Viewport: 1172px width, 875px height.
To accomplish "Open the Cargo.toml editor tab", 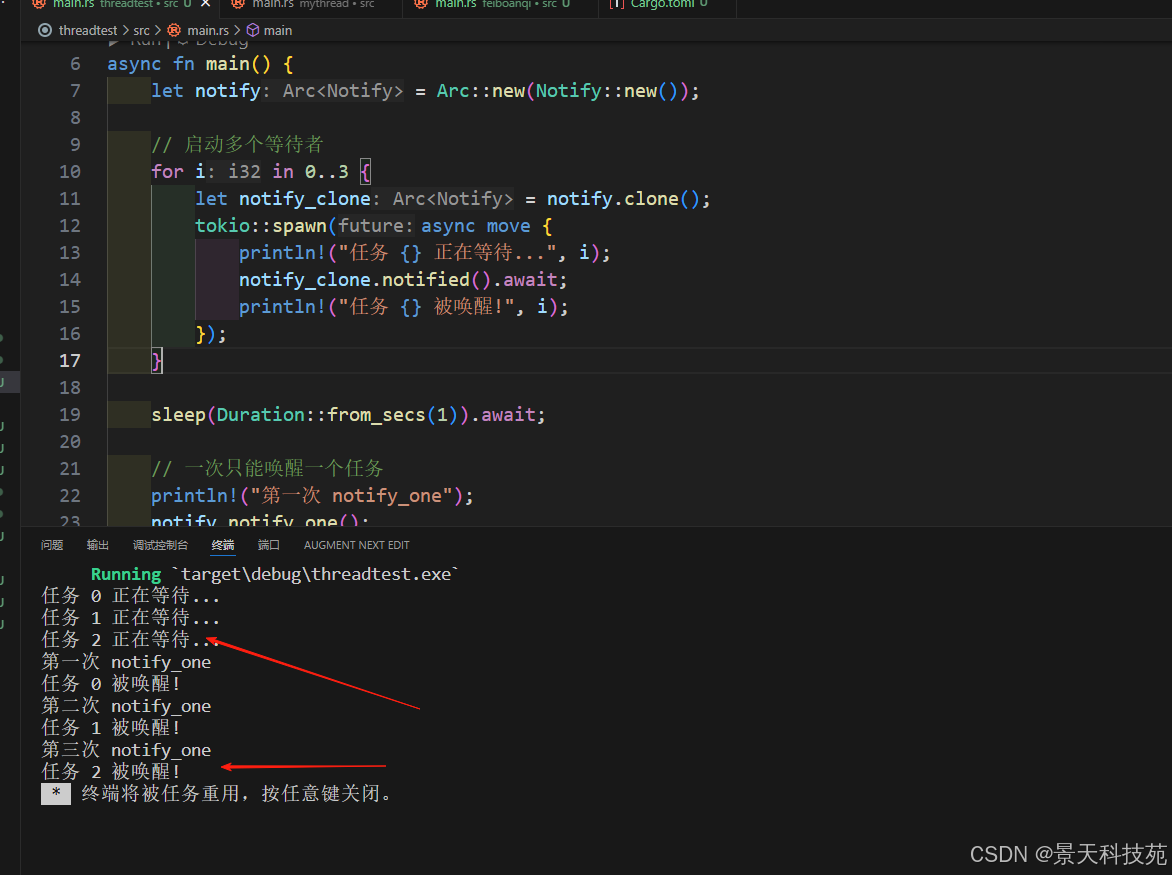I will click(x=667, y=4).
